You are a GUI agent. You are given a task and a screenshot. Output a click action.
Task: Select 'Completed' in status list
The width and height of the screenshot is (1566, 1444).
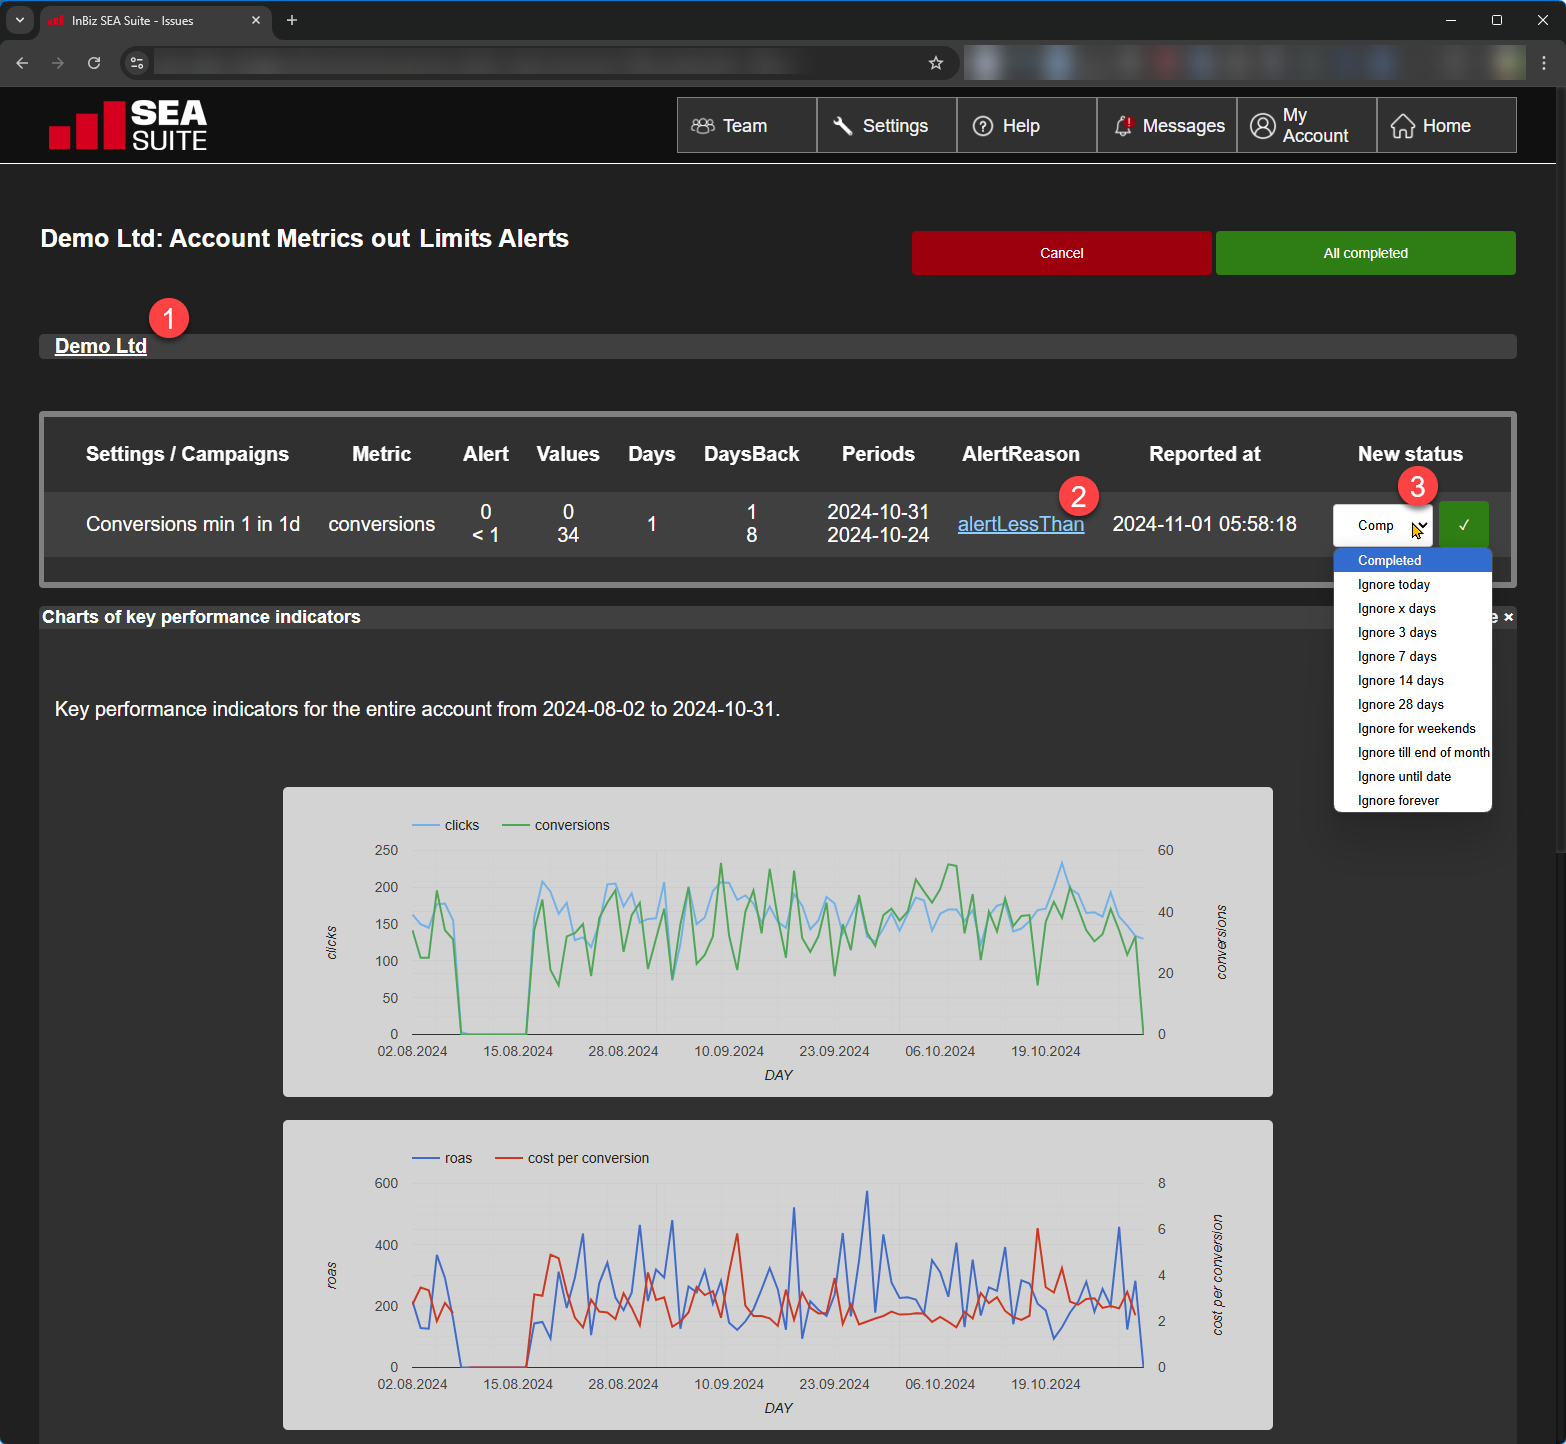point(1389,561)
